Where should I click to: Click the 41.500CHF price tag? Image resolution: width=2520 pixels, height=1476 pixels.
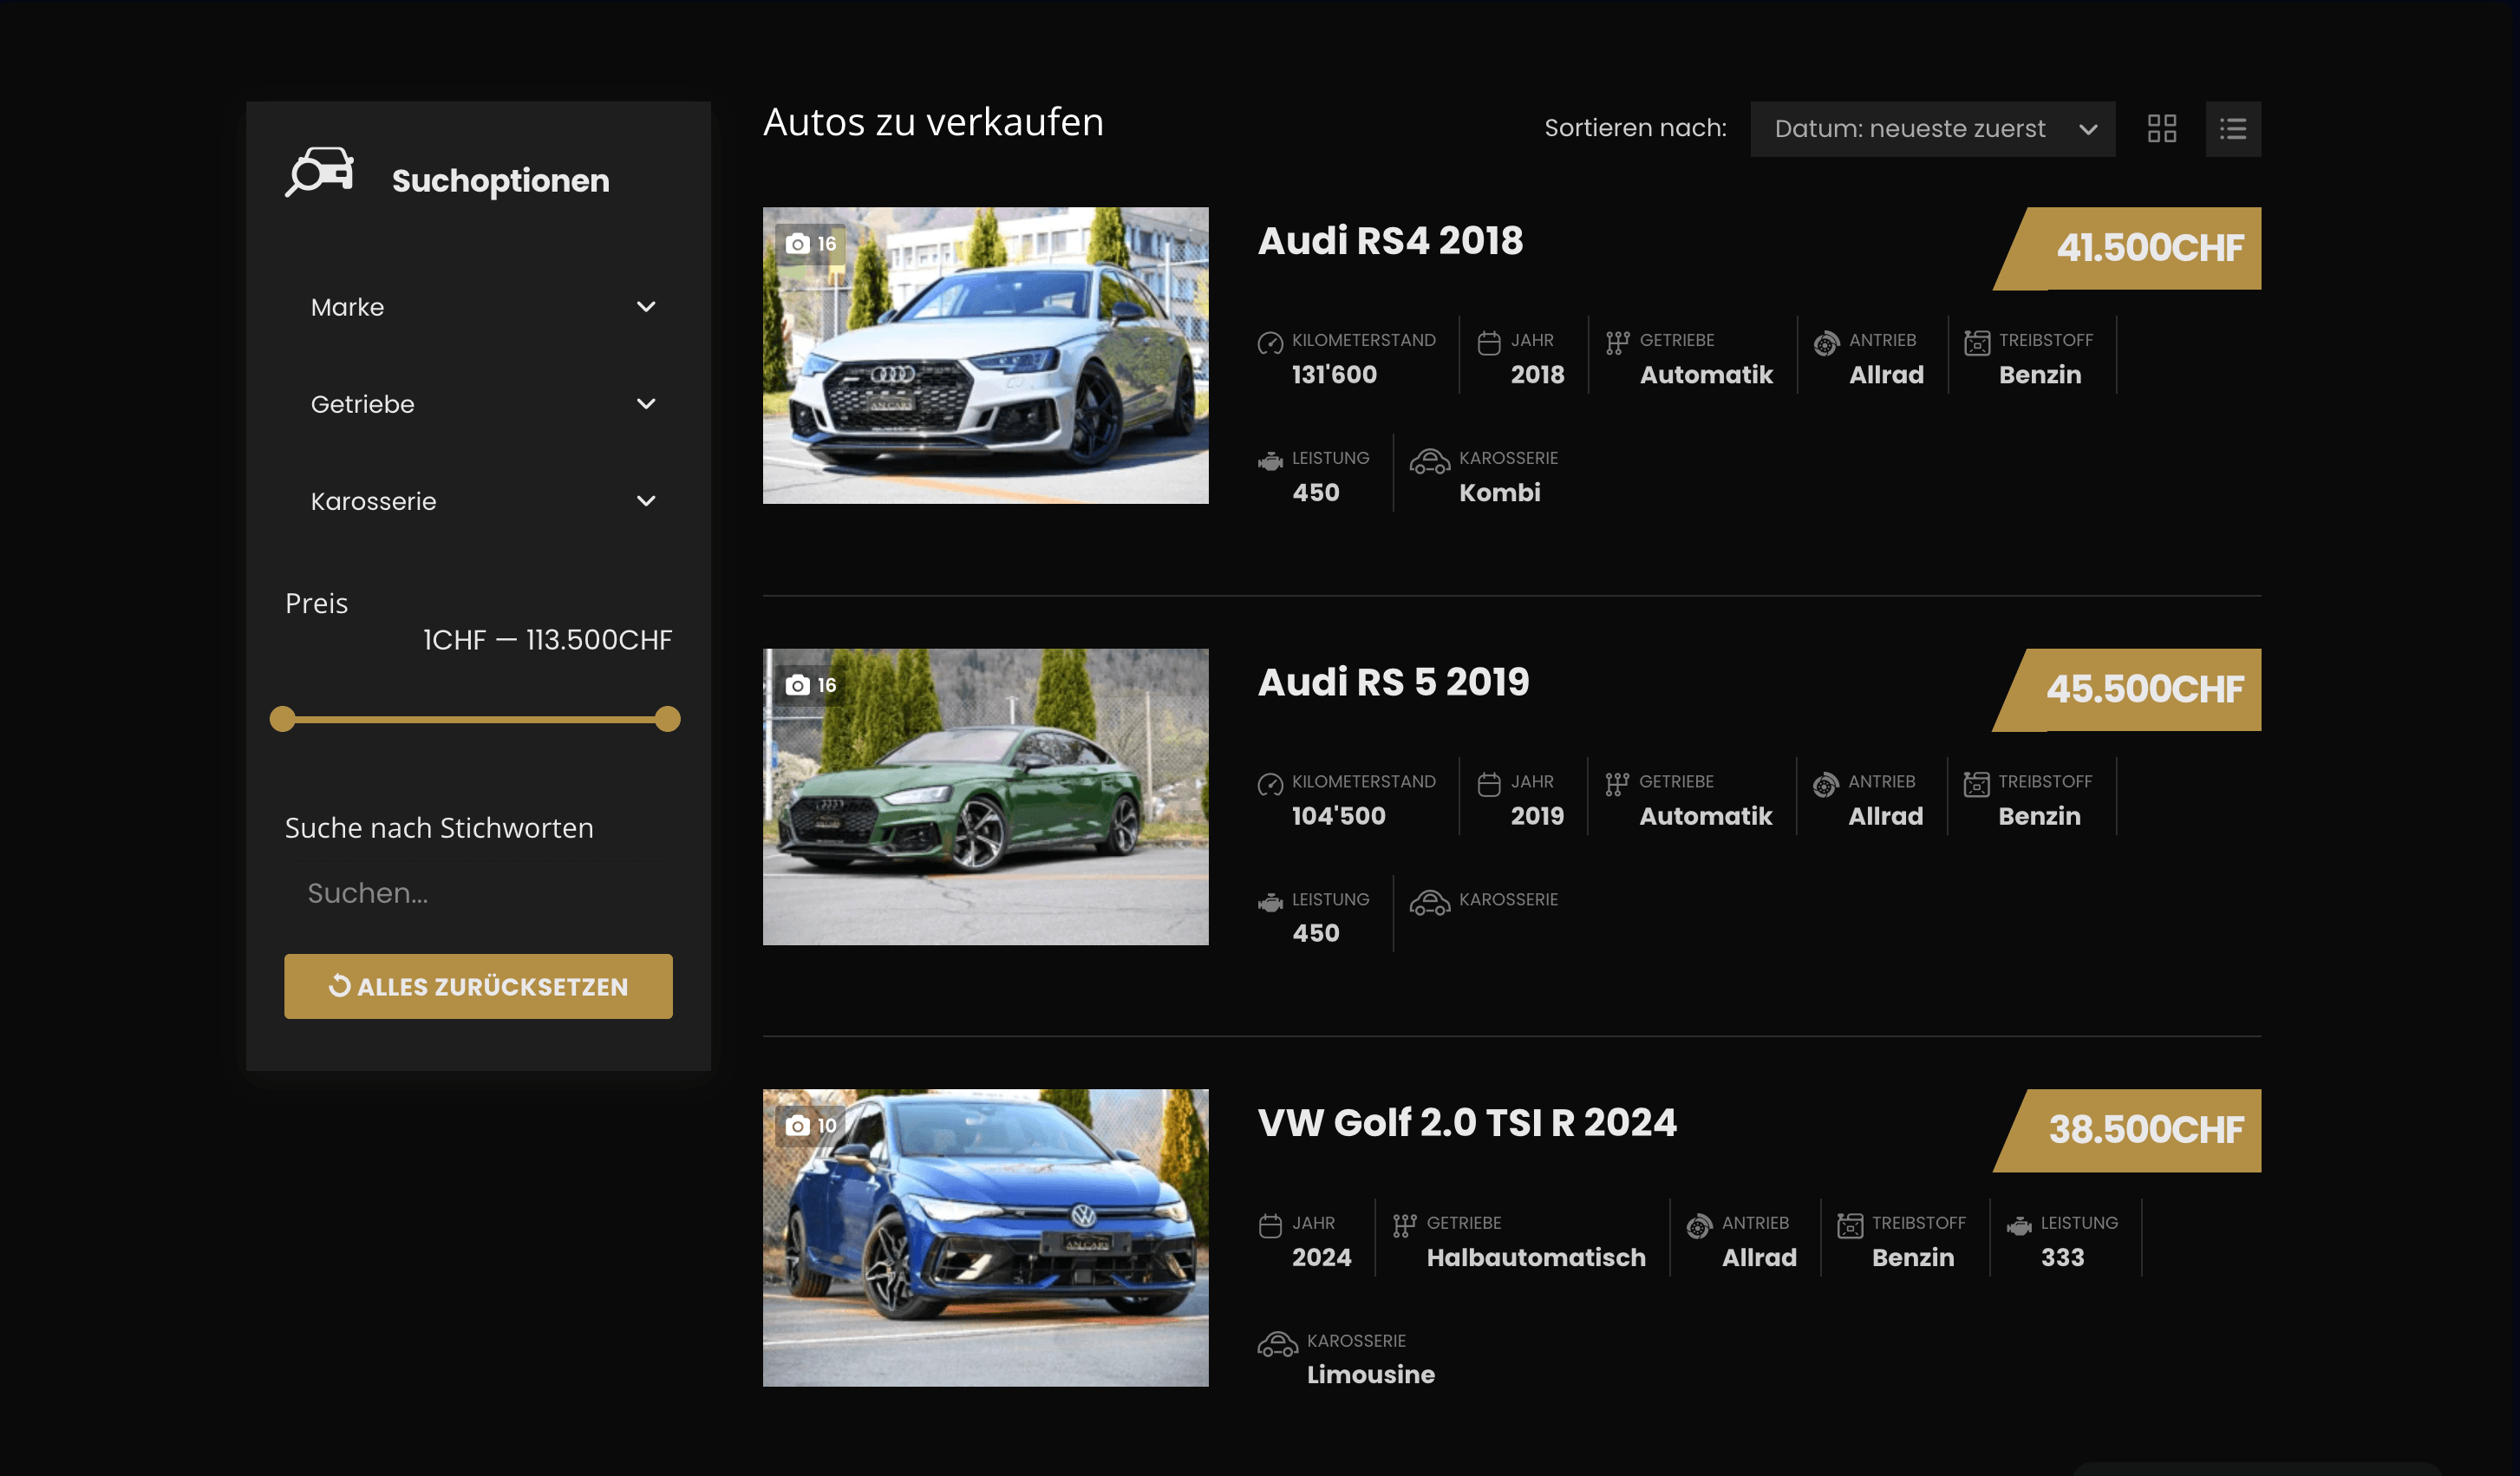point(2128,248)
